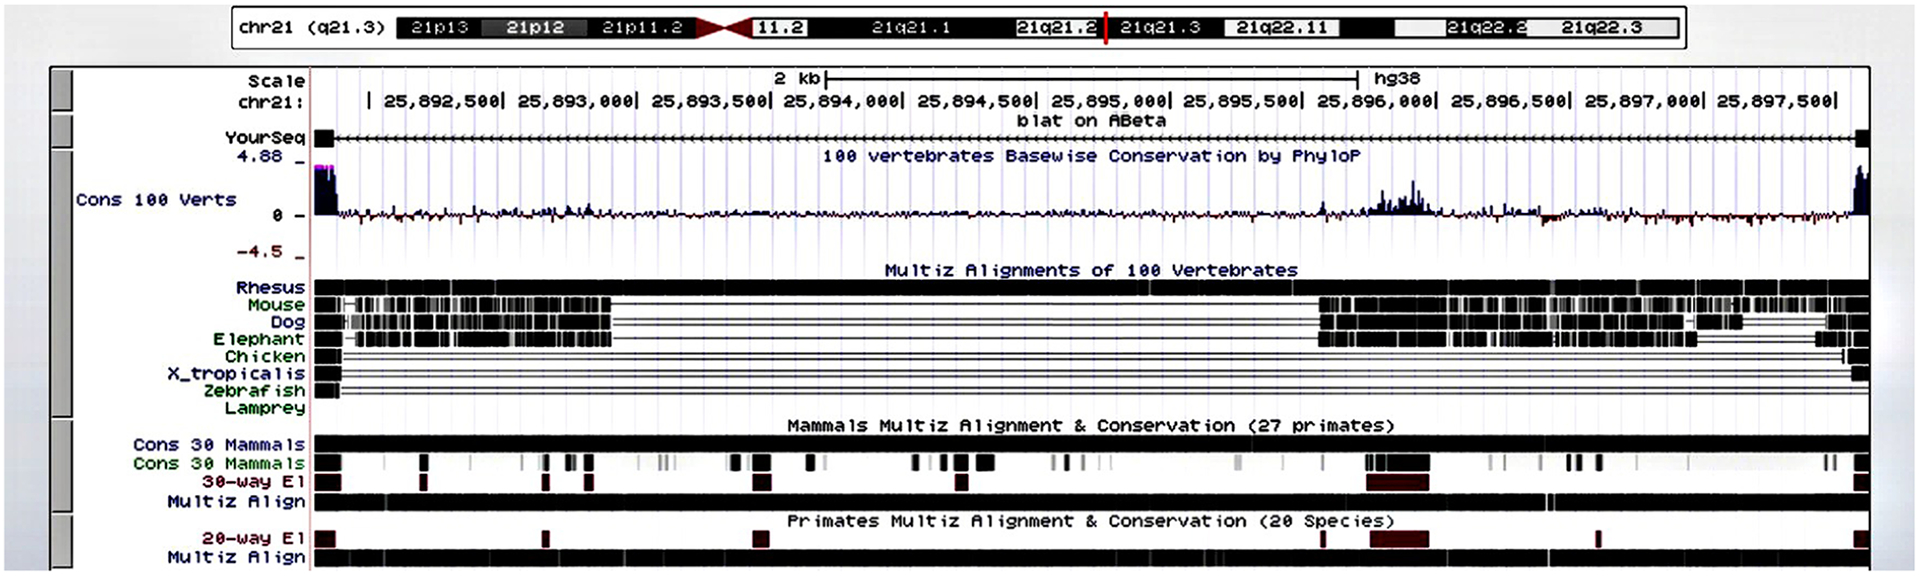The width and height of the screenshot is (1920, 576).
Task: Click the Primates Multiz Alignment & Conservation title
Action: (1090, 521)
